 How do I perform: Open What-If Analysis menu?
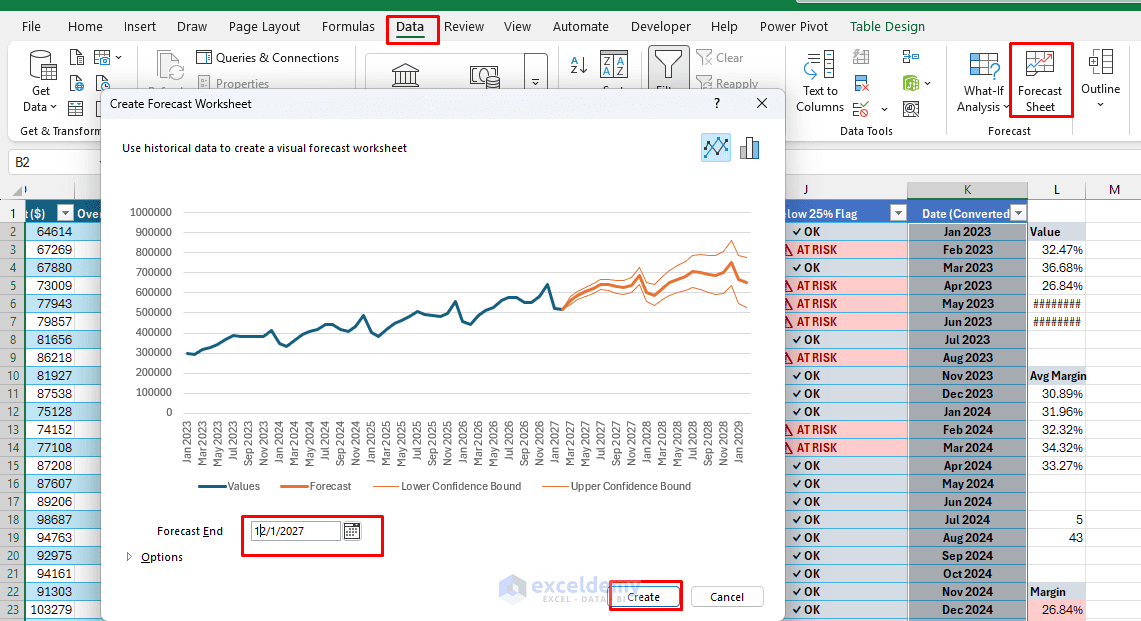click(983, 82)
